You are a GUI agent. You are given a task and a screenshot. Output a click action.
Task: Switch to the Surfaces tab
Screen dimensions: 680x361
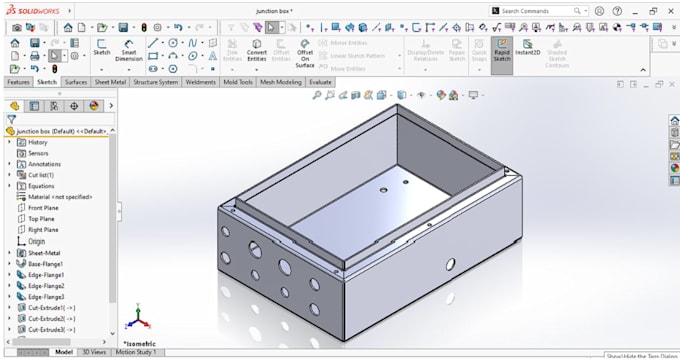point(76,82)
